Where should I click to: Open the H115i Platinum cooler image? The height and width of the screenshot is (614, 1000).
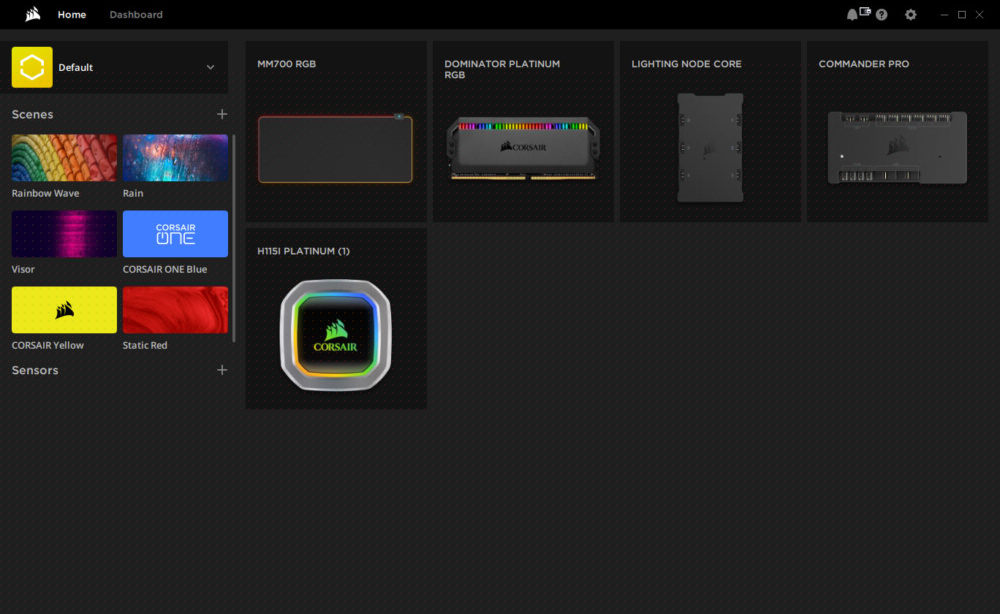335,335
